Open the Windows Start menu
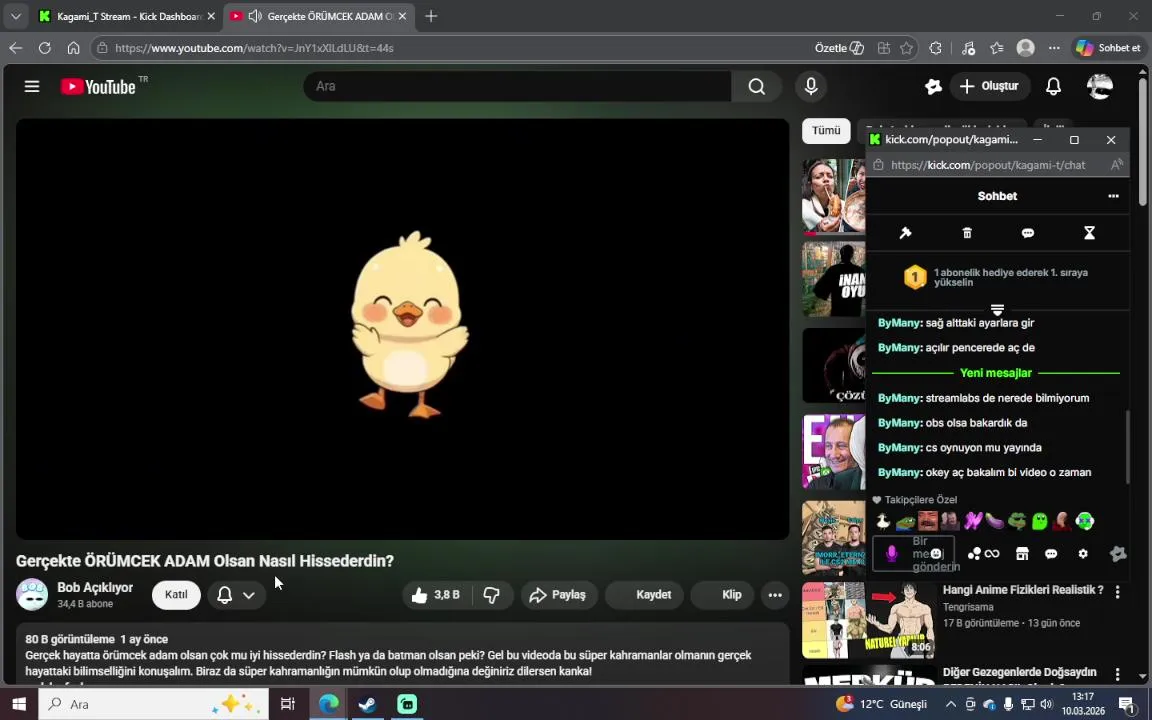This screenshot has width=1152, height=720. point(19,704)
